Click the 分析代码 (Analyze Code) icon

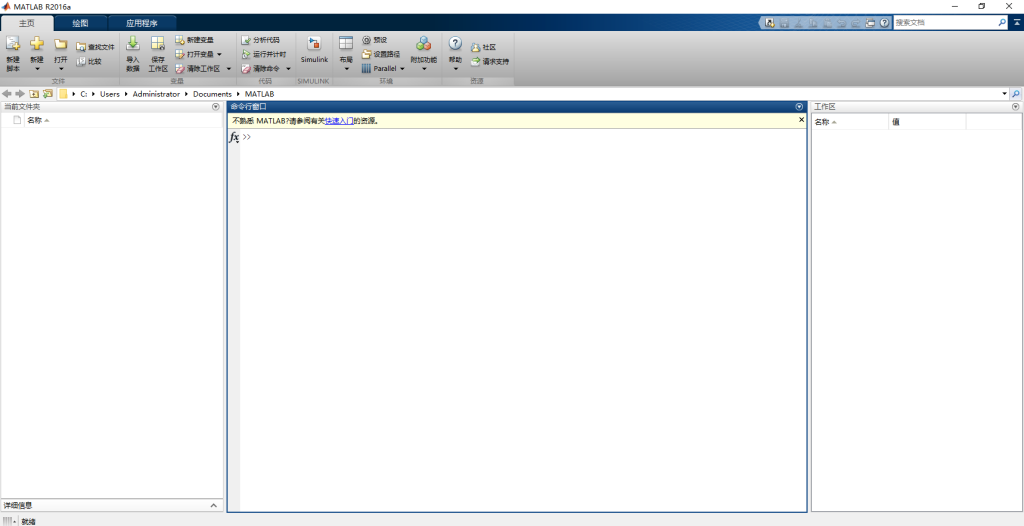[246, 40]
